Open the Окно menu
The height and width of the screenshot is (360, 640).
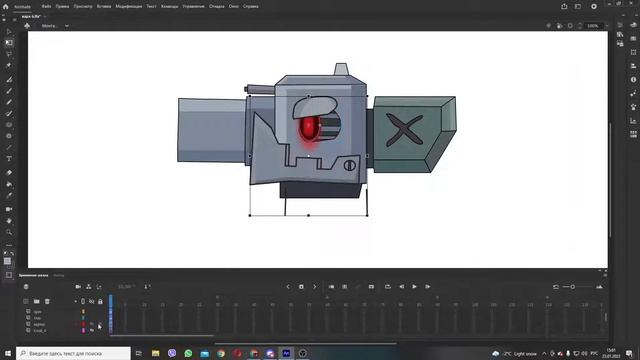click(x=233, y=6)
